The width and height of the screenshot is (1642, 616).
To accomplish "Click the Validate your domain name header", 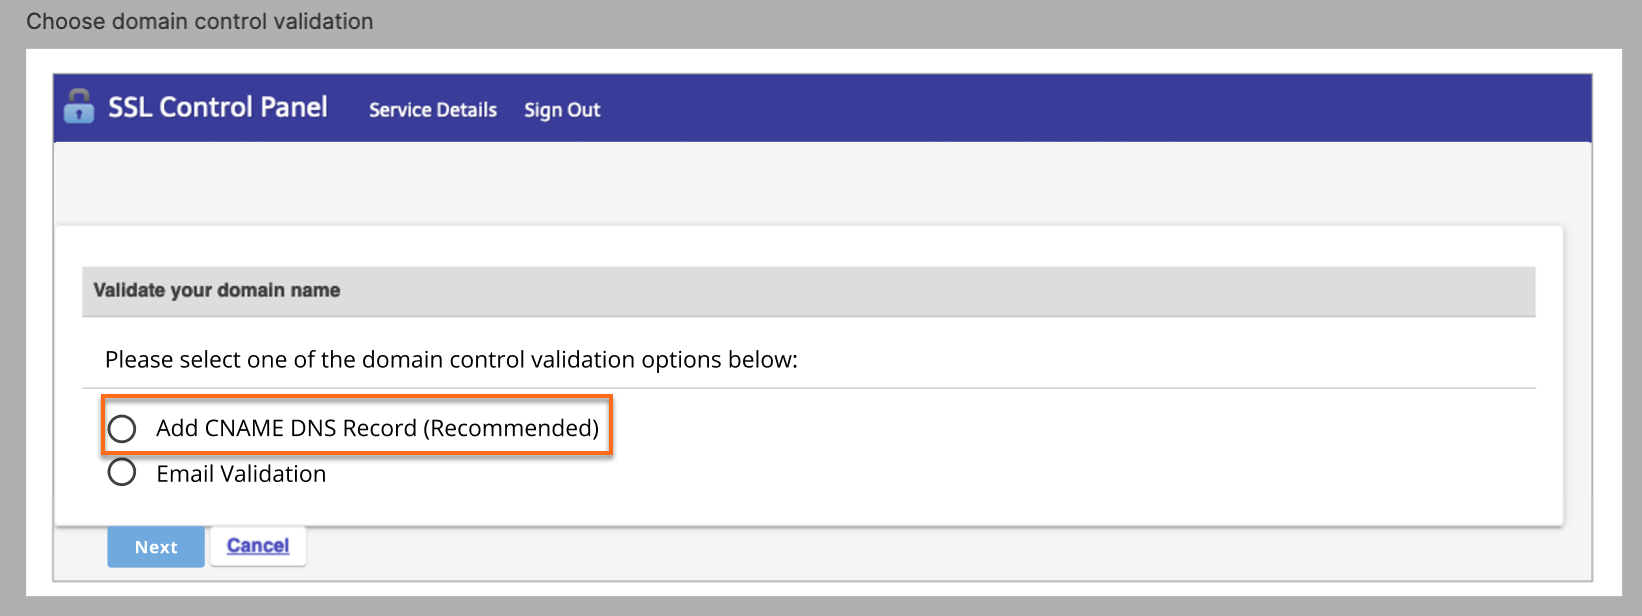I will tap(216, 290).
